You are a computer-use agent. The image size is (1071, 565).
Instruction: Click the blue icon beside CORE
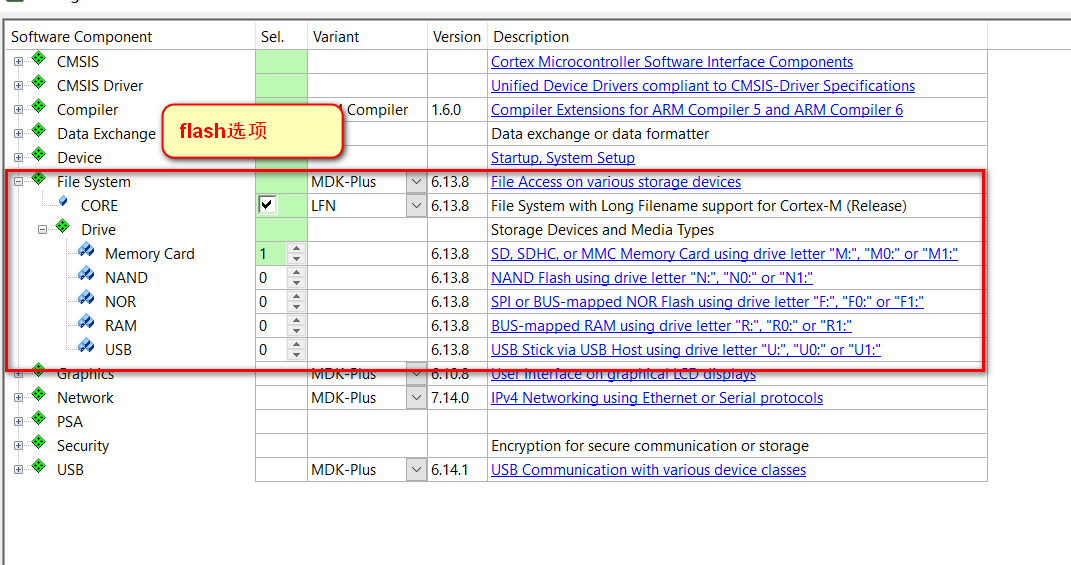(x=64, y=203)
